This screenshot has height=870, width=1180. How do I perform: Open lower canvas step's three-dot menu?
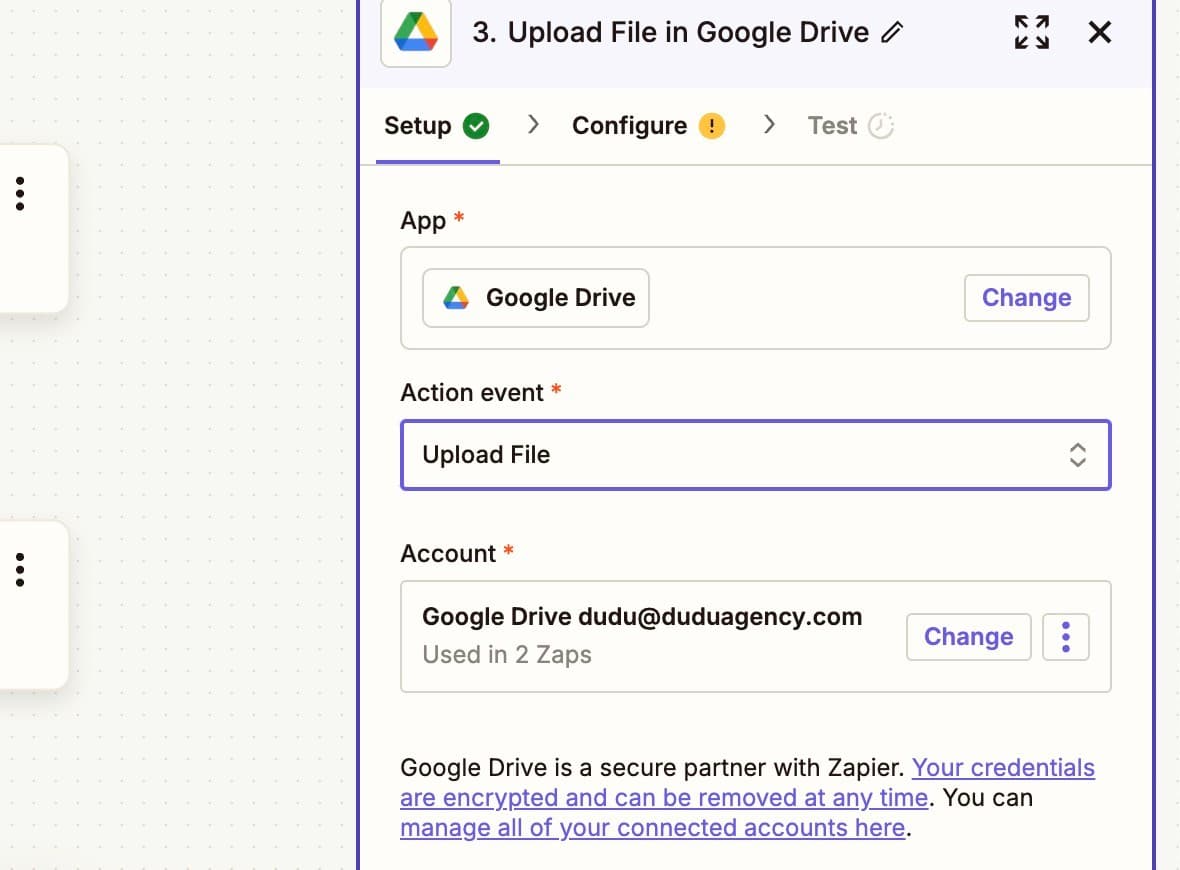pos(20,570)
